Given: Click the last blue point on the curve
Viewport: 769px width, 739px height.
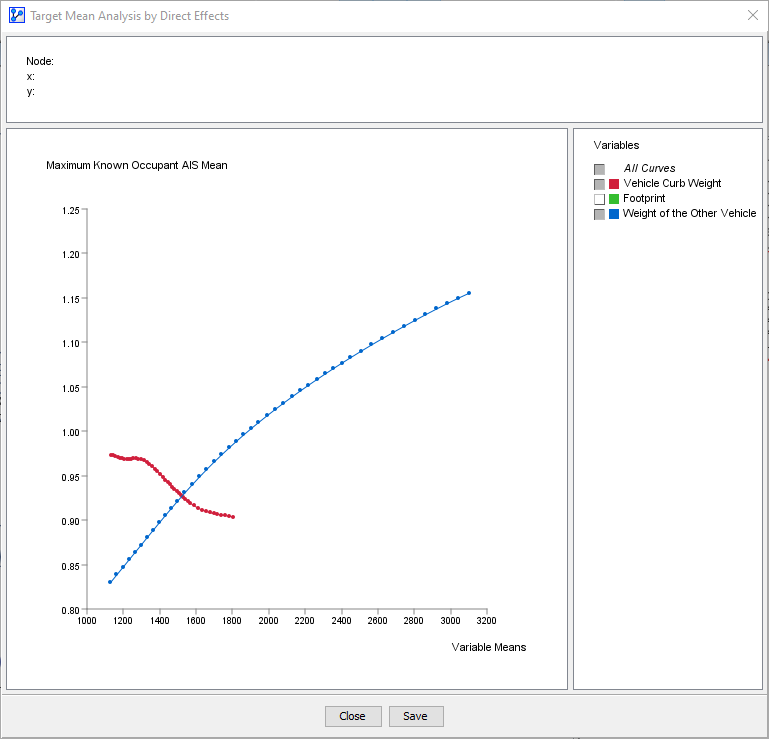Looking at the screenshot, I should [x=469, y=293].
